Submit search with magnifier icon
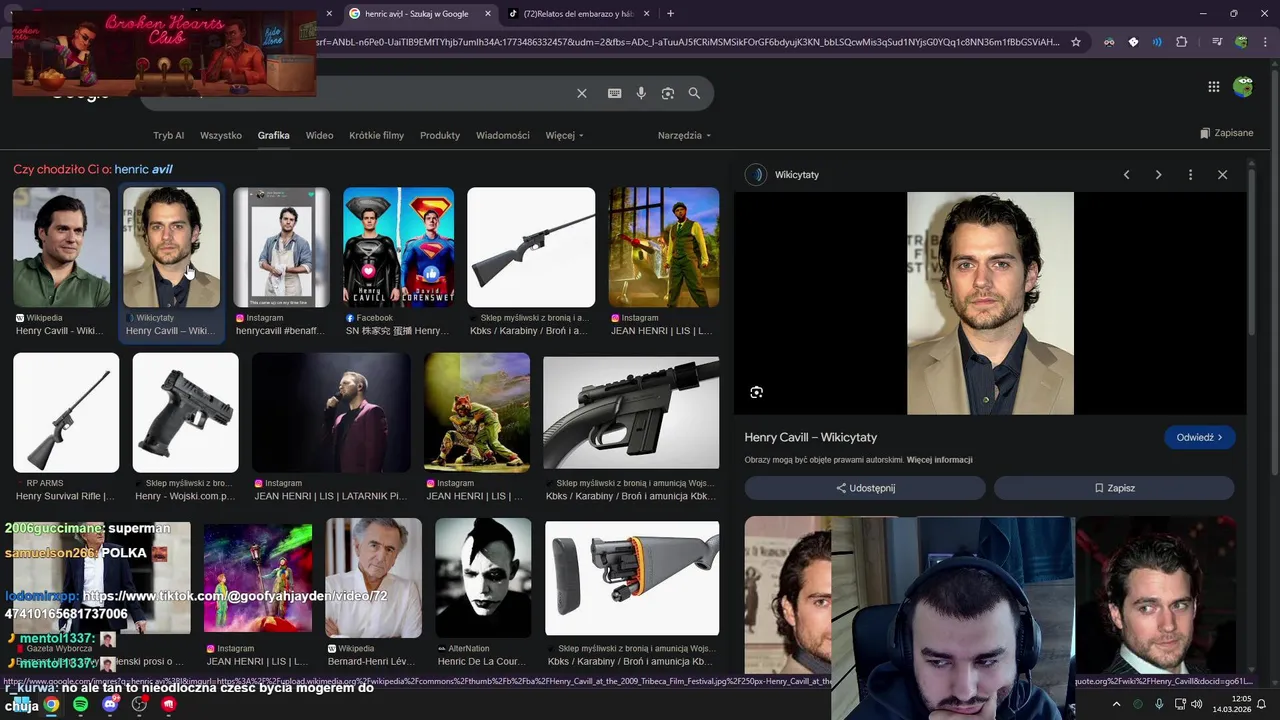Screen dimensions: 1280x720 pyautogui.click(x=694, y=93)
